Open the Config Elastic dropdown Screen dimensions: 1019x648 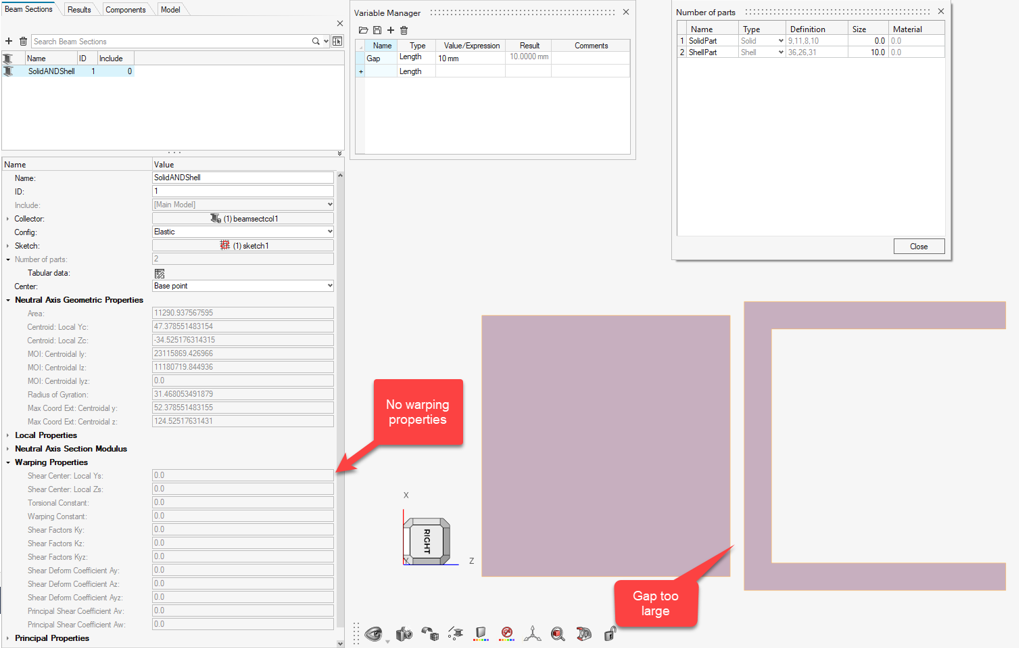[x=242, y=232]
